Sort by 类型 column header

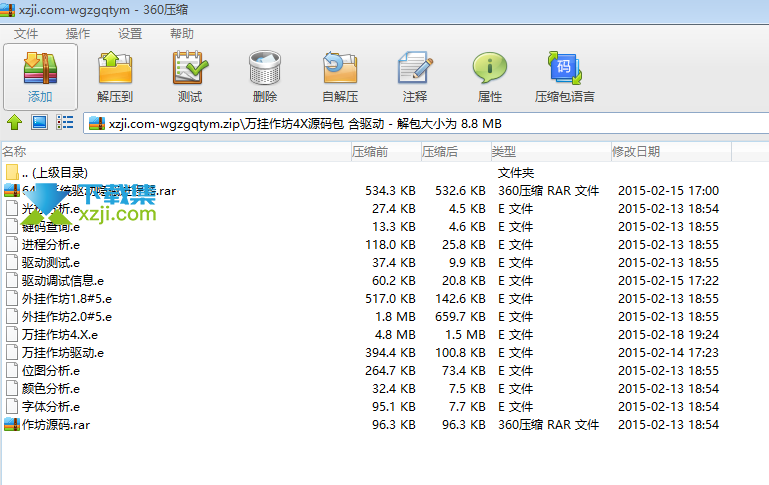click(x=551, y=152)
